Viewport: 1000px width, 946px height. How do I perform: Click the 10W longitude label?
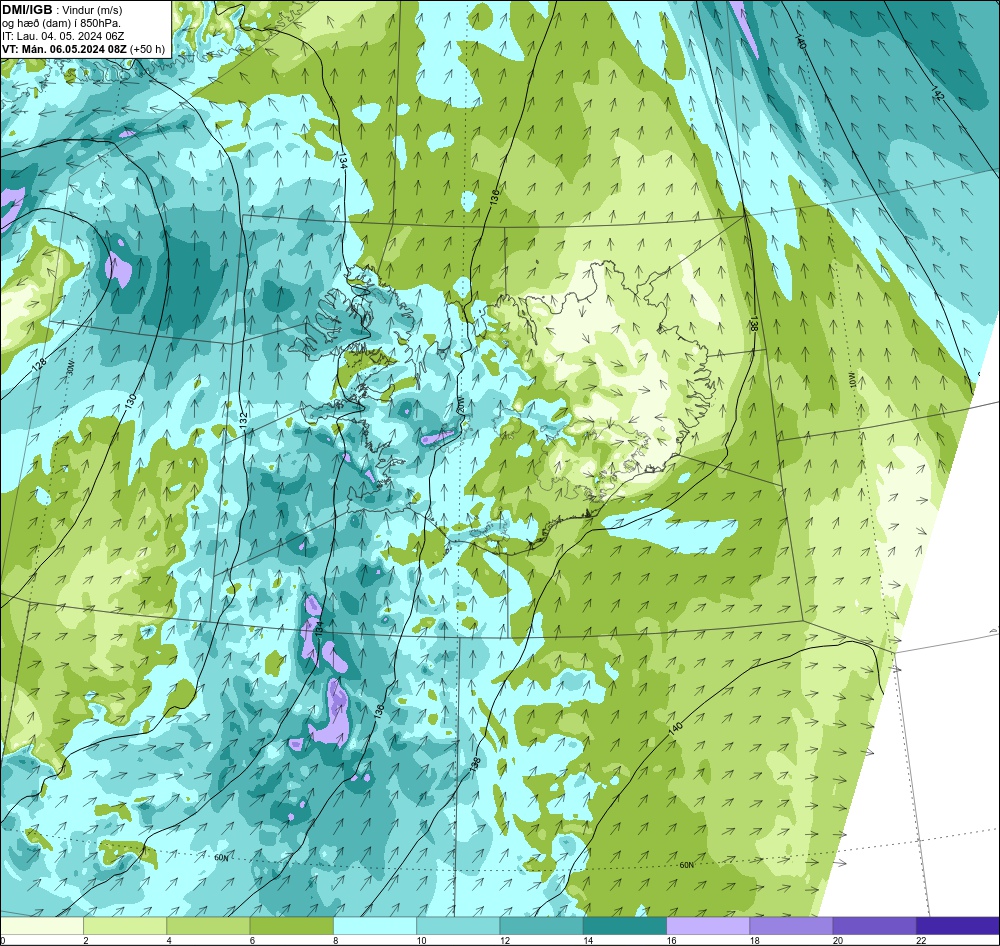point(852,381)
